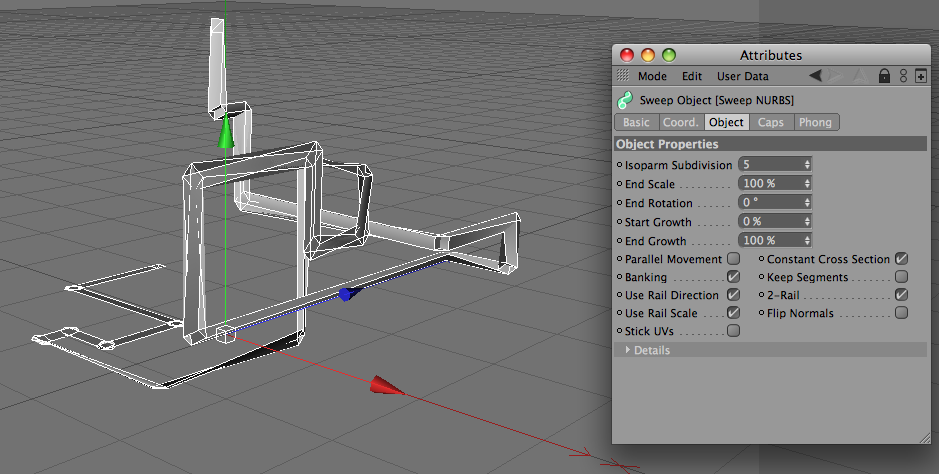This screenshot has width=939, height=474.
Task: Click End Growth stepper arrows
Action: [x=807, y=241]
